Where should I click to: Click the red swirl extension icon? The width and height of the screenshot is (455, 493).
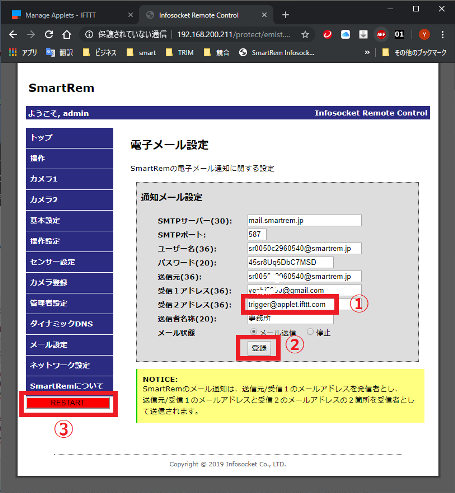point(328,34)
